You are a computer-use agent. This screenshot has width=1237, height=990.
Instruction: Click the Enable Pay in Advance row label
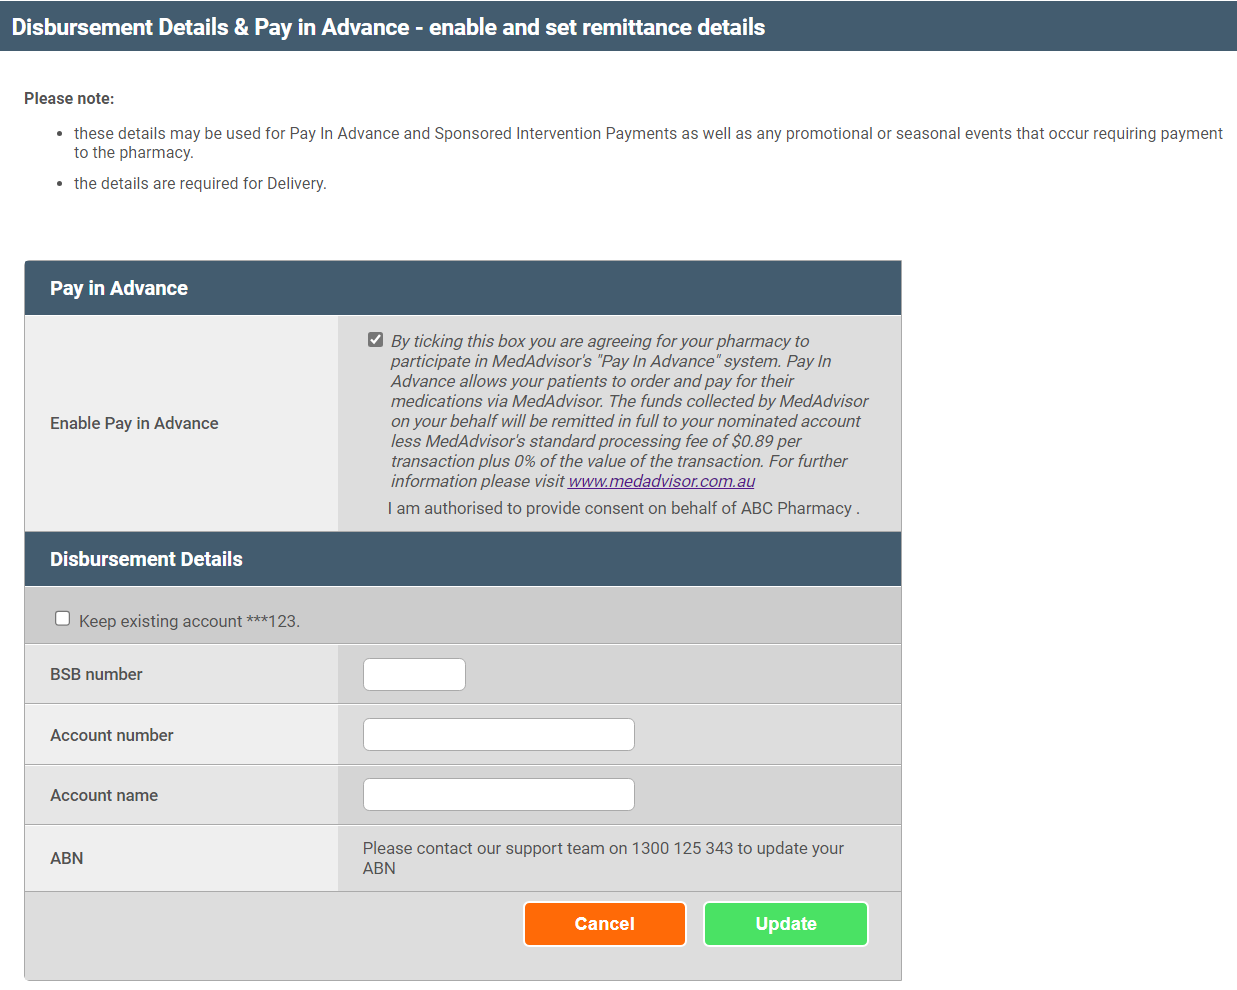(x=134, y=423)
